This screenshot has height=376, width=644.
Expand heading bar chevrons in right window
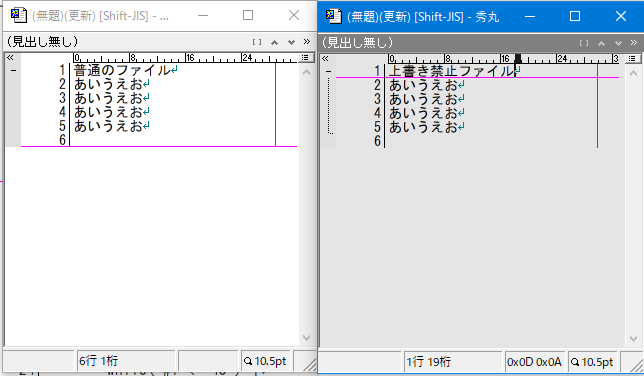[633, 42]
